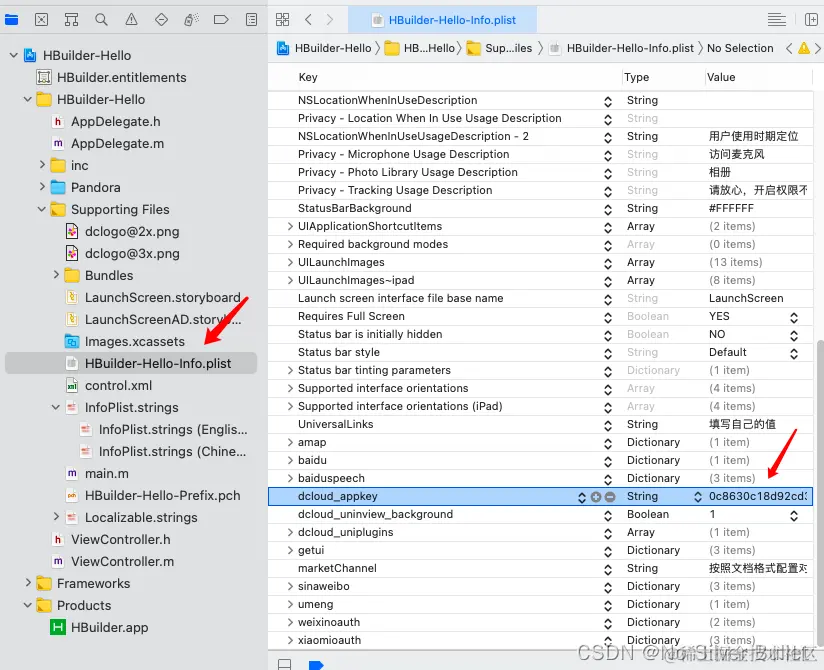This screenshot has width=824, height=670.
Task: Click the yellow warning icon in jump bar
Action: point(804,48)
